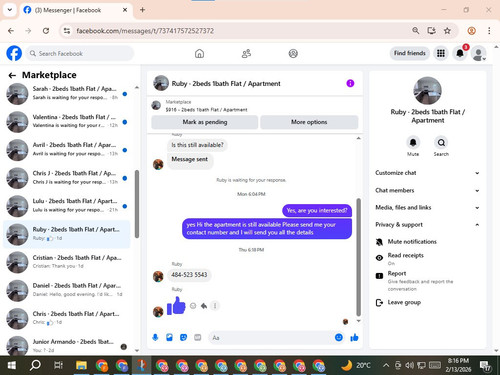This screenshot has height=375, width=500.
Task: Open Avril's apartment conversation
Action: 67,149
